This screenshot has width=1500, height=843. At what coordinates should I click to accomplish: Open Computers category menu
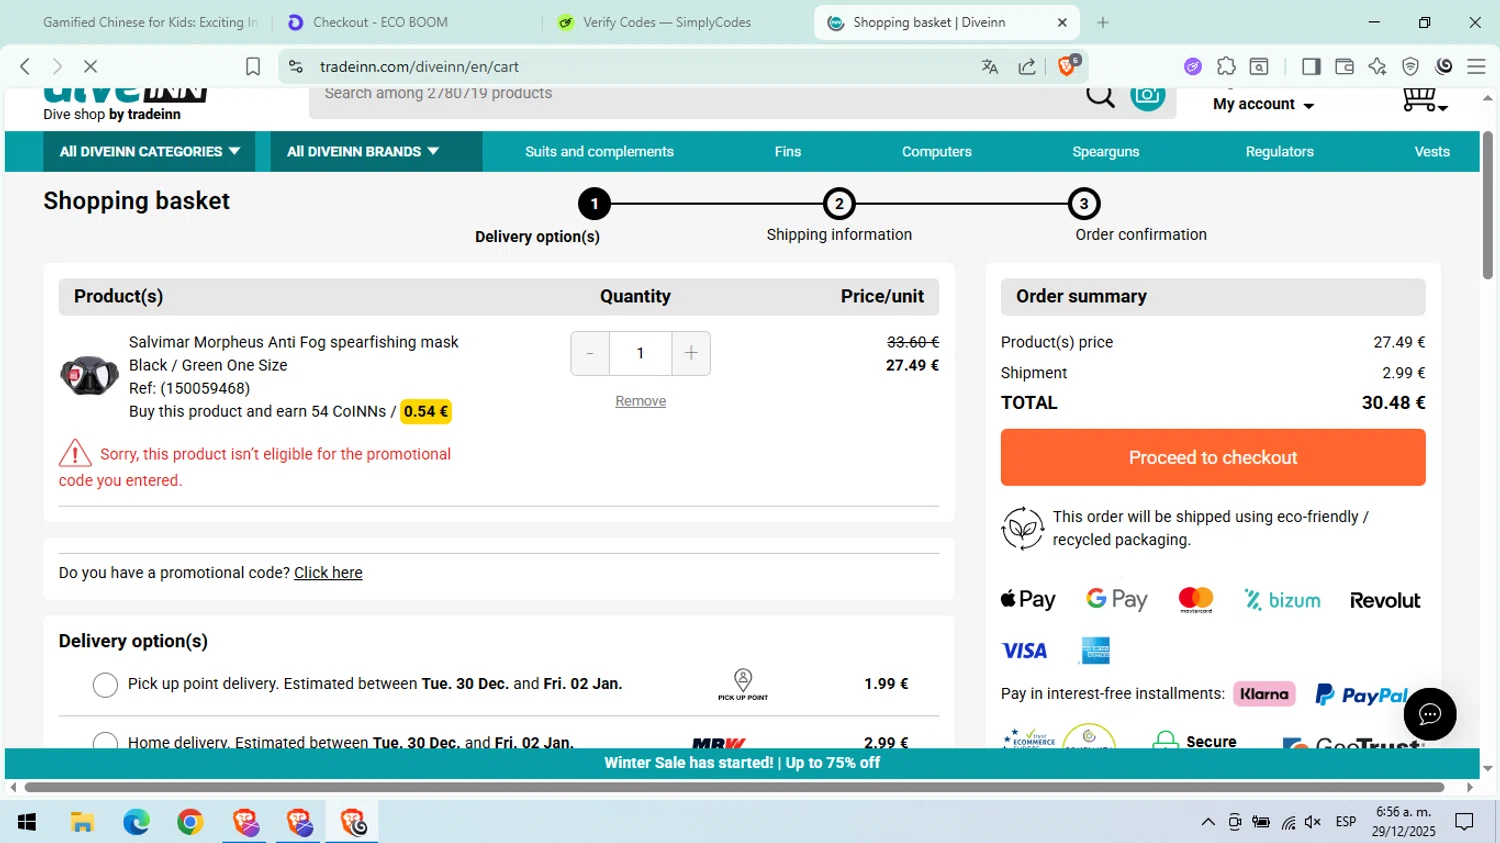(x=937, y=152)
